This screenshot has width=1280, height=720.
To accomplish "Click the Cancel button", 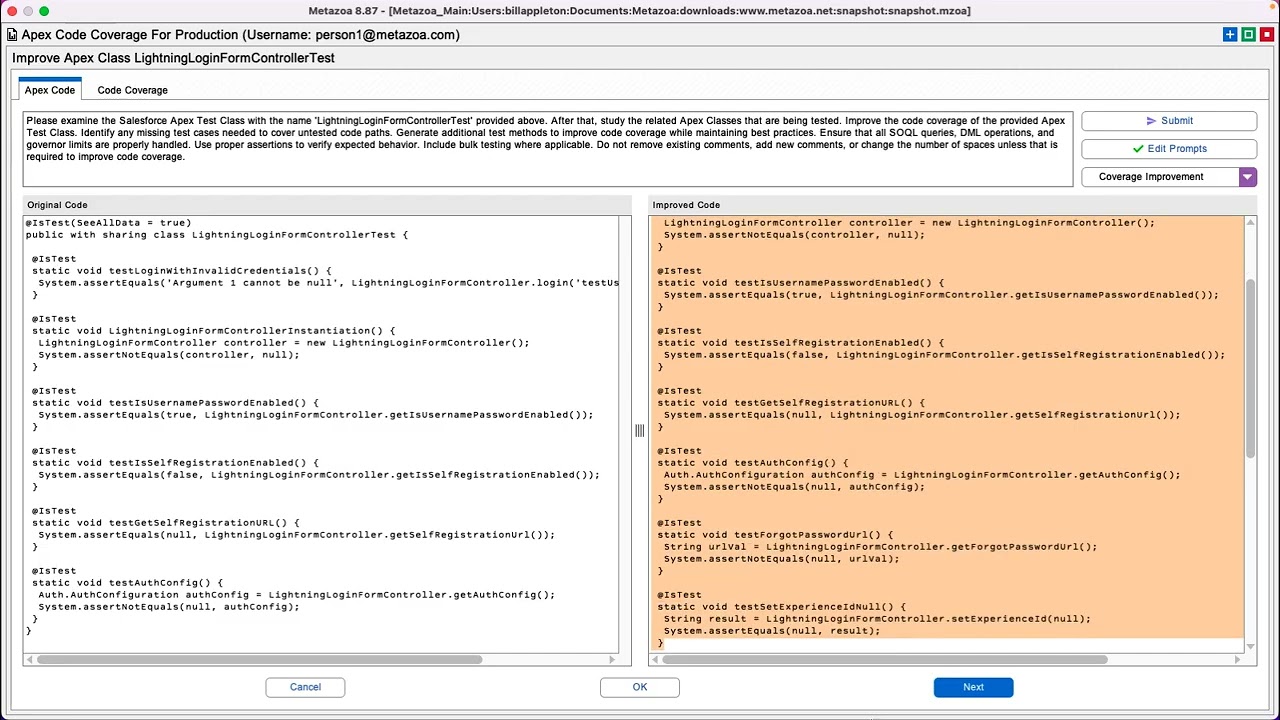I will click(305, 687).
